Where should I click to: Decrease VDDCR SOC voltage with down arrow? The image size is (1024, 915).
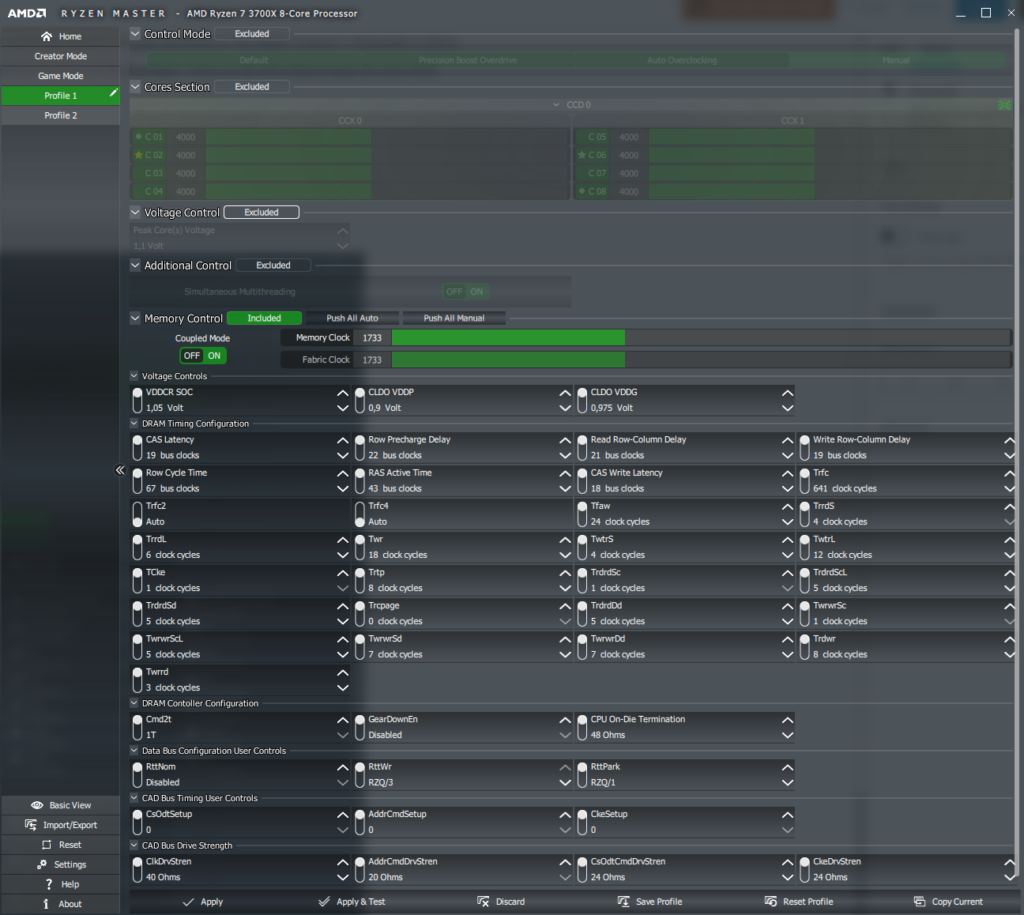pyautogui.click(x=342, y=408)
